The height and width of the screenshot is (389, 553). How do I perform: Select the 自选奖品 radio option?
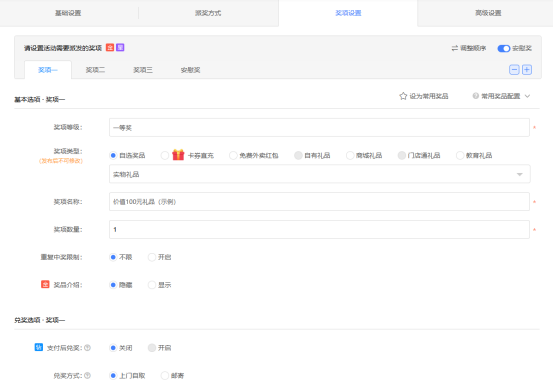coord(113,155)
